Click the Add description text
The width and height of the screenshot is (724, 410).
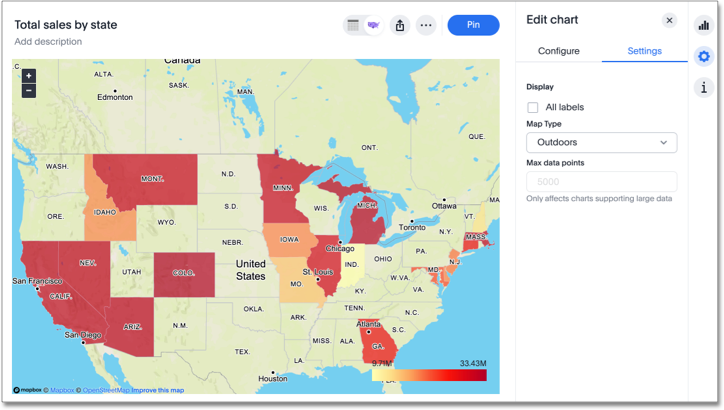(48, 42)
